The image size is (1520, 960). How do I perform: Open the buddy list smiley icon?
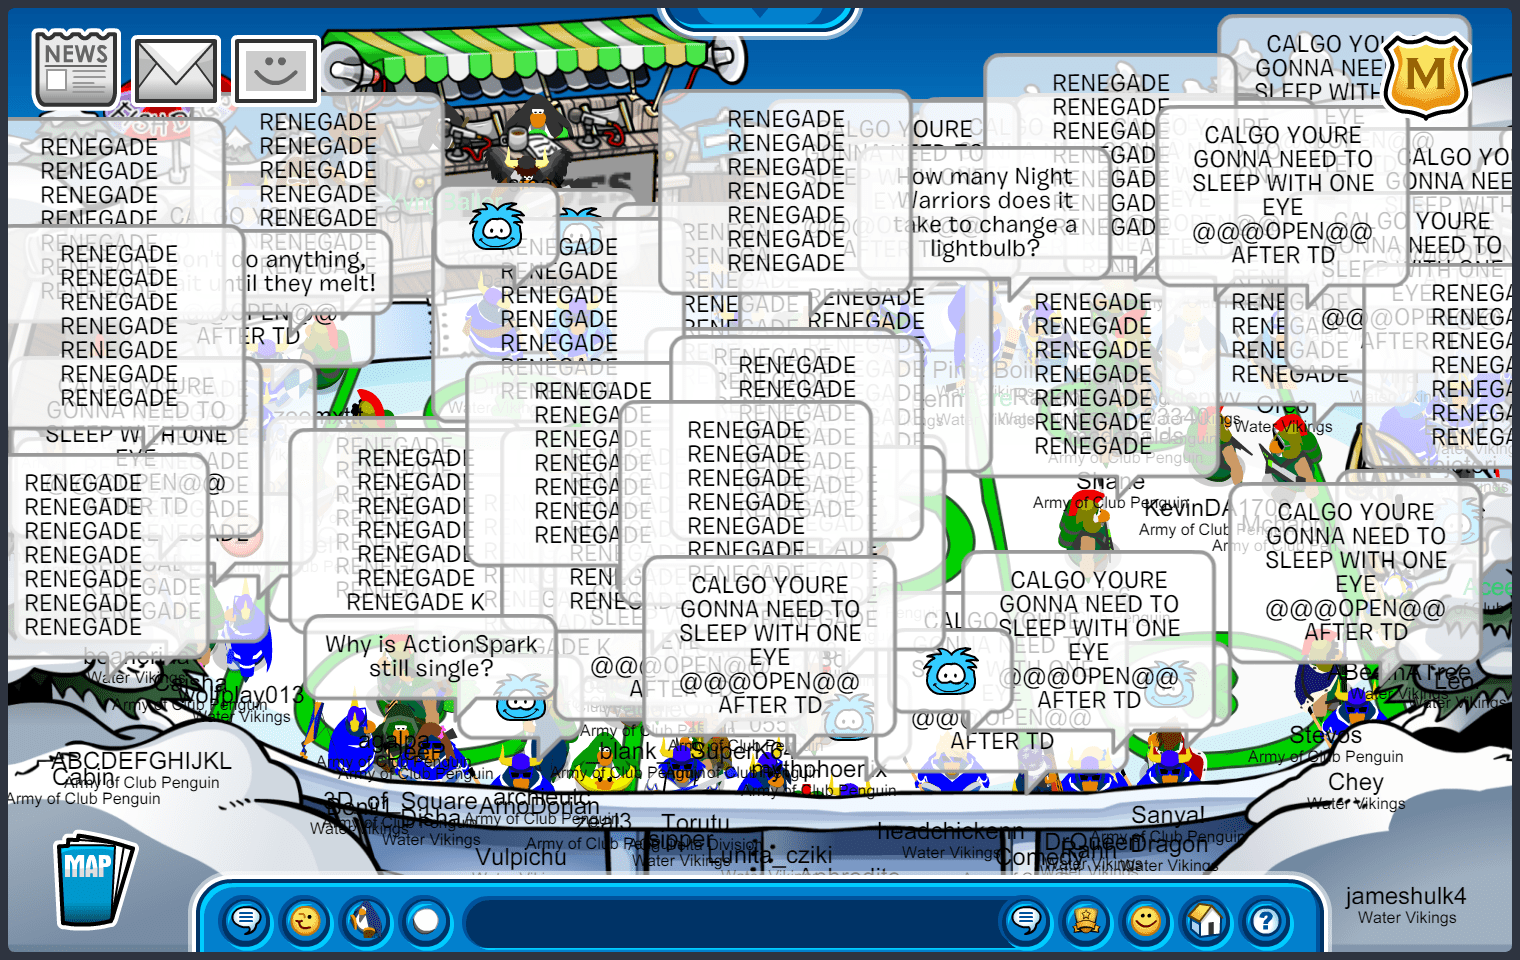pyautogui.click(x=1146, y=920)
